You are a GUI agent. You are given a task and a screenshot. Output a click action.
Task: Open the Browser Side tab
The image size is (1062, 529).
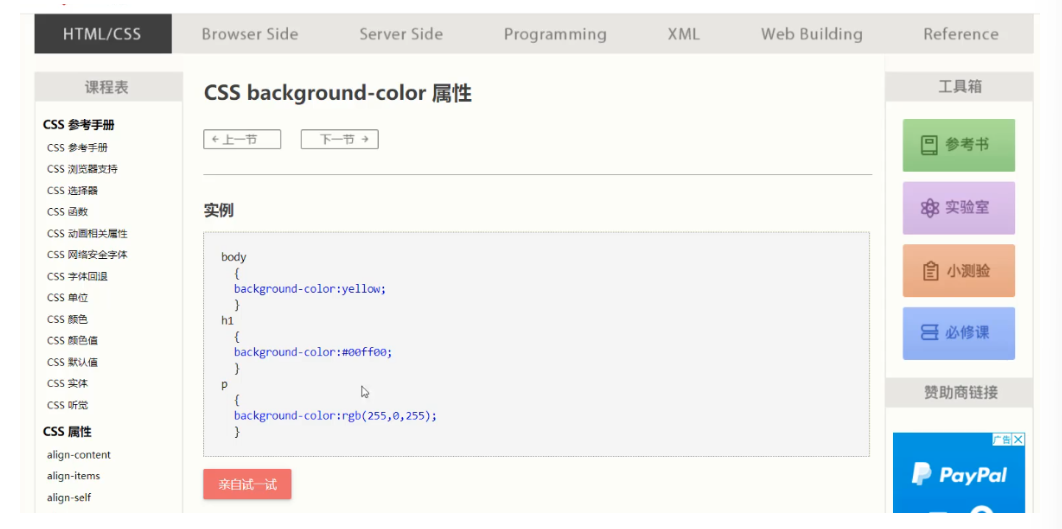250,34
